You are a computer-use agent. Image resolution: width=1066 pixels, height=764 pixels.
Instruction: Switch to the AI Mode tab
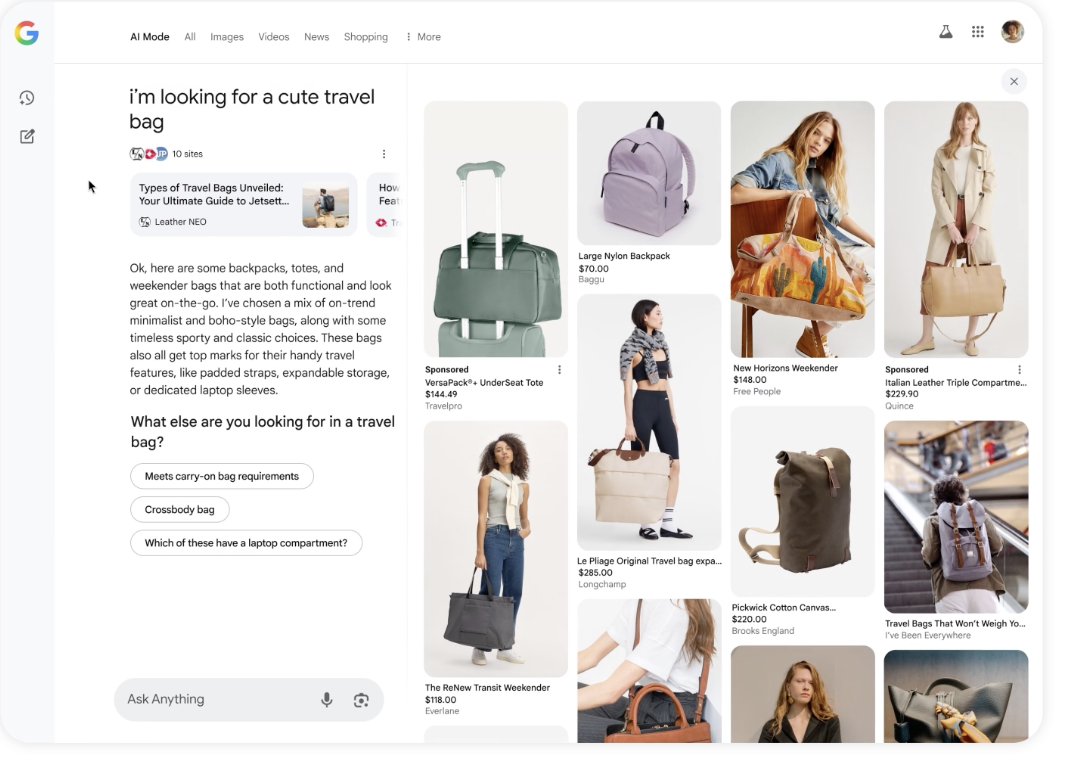click(x=150, y=37)
